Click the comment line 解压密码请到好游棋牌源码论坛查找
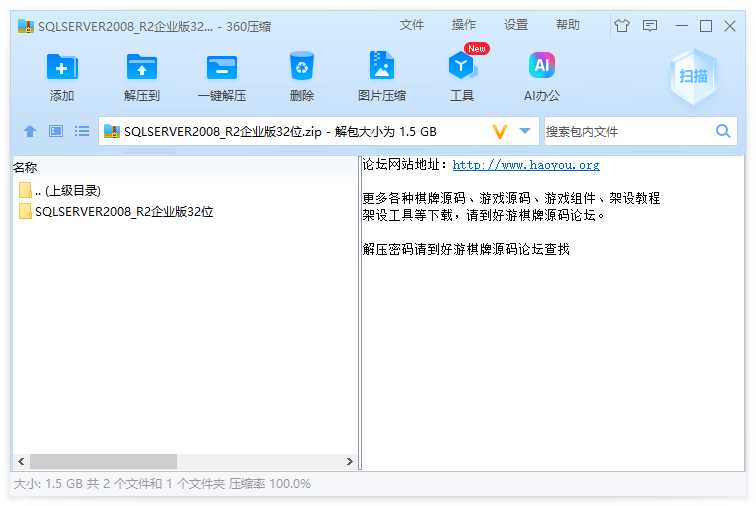 [466, 249]
